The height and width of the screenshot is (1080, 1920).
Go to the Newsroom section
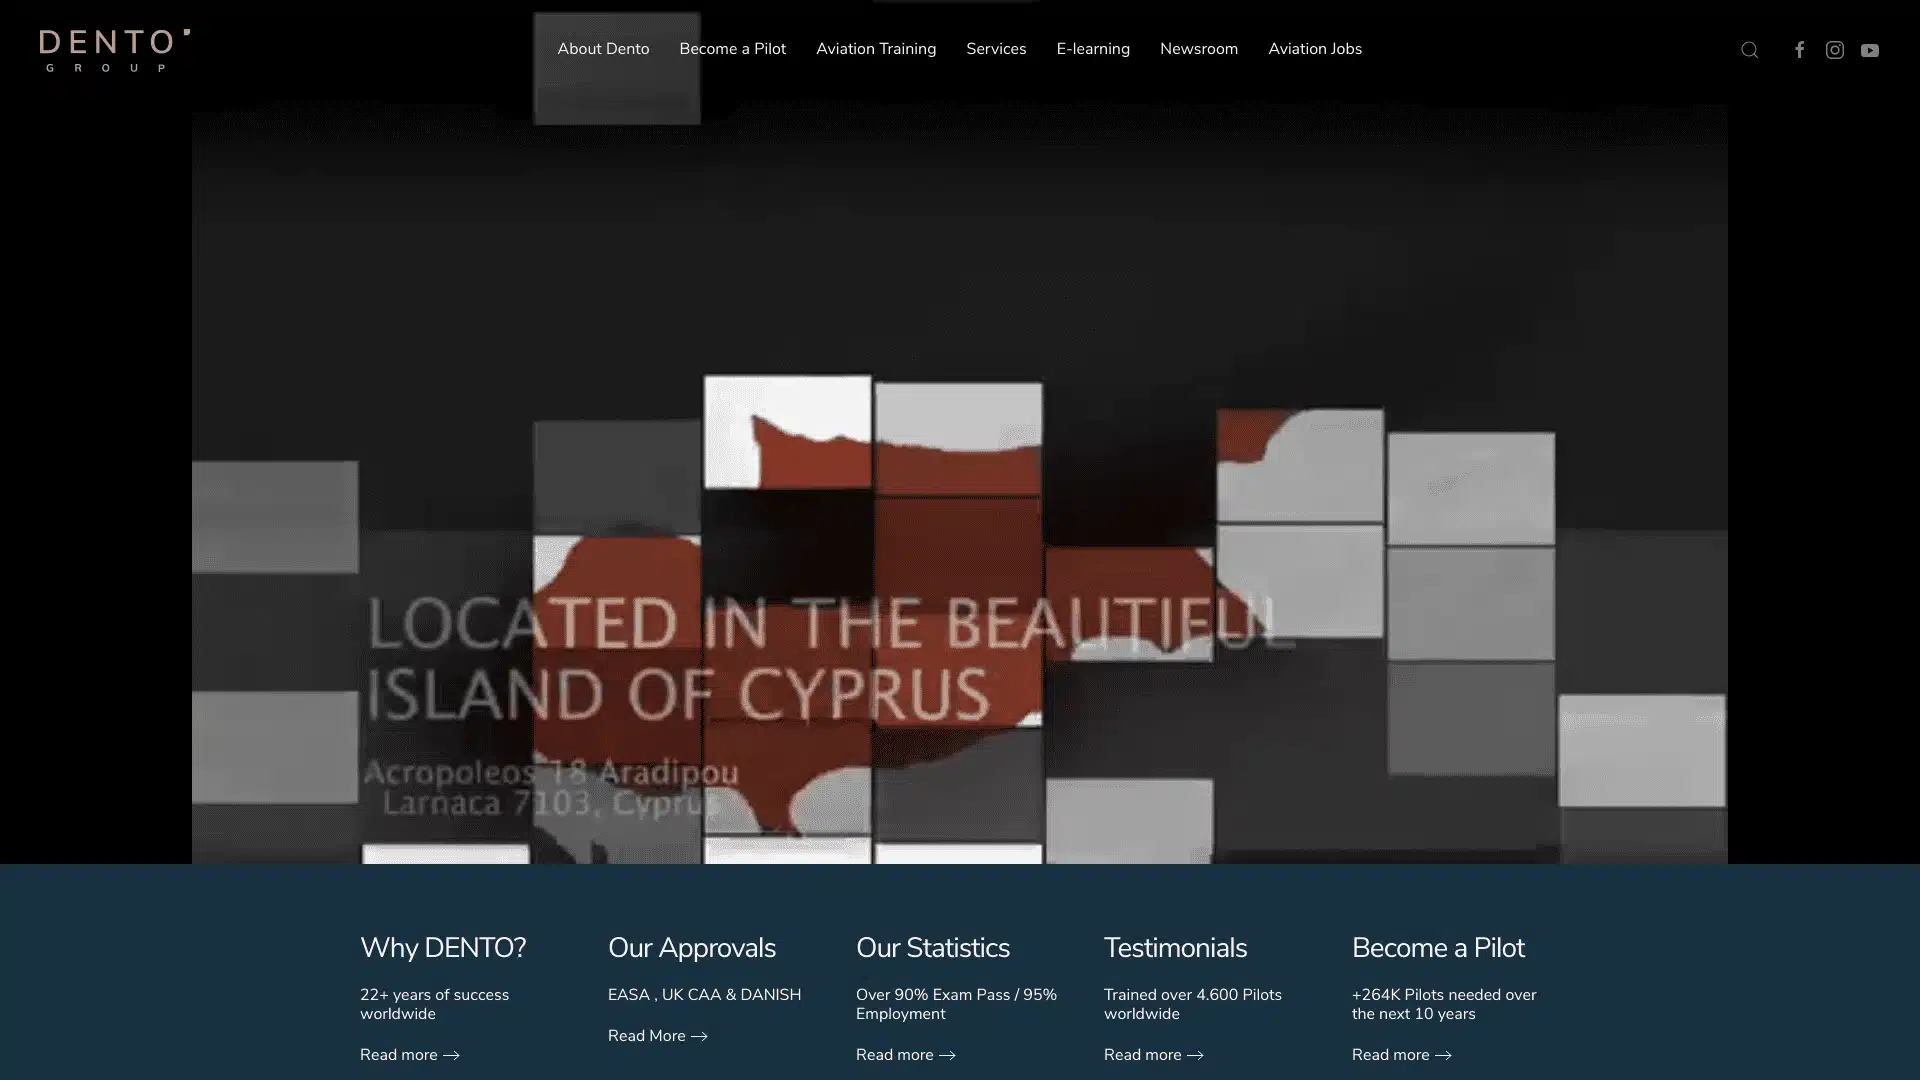coord(1198,49)
